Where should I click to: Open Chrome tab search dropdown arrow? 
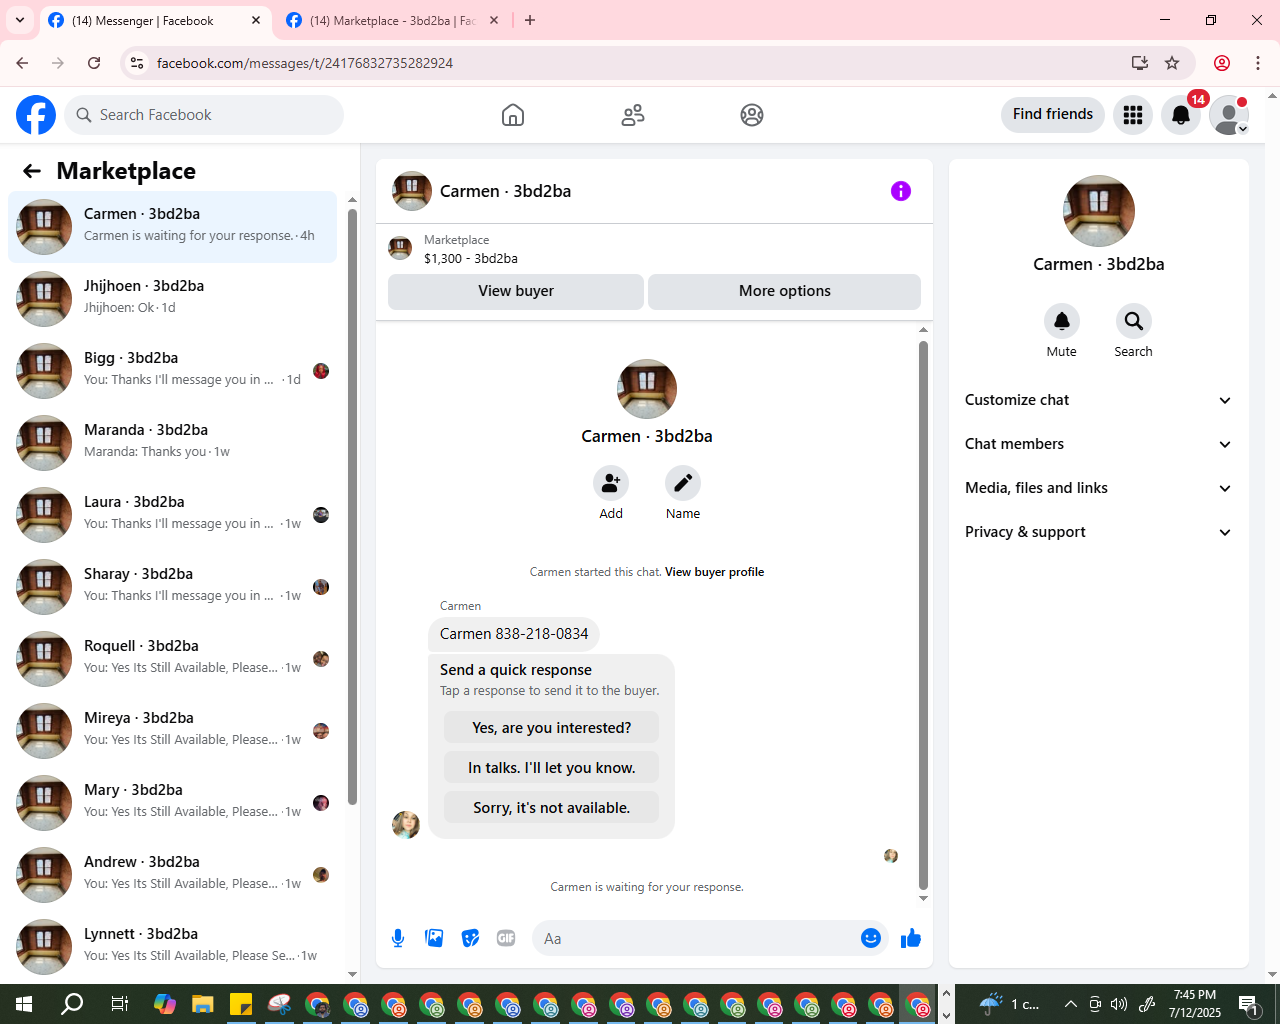20,20
